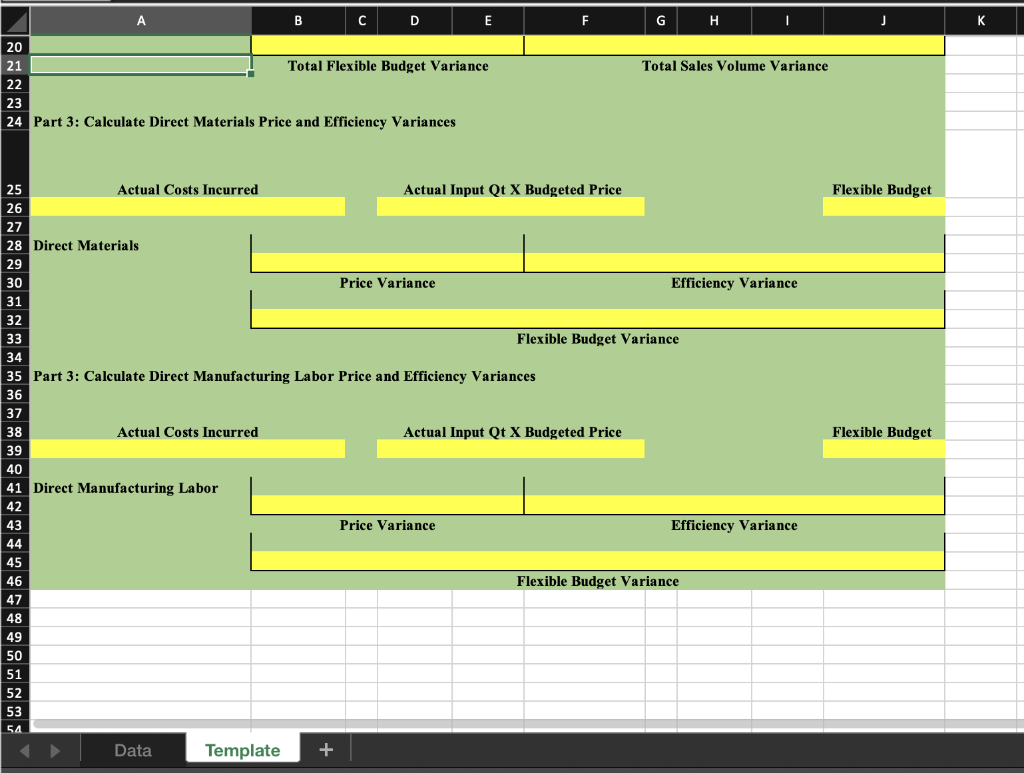Click 'Price Variance' label in row 43
This screenshot has width=1024, height=773.
pyautogui.click(x=387, y=525)
